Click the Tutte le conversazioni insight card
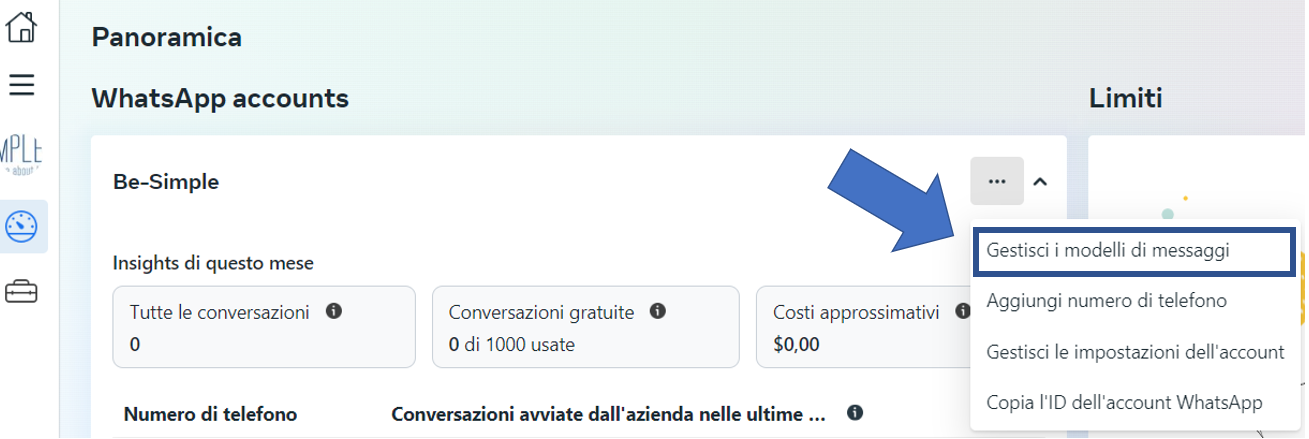Screen dimensions: 1309x439 click(x=264, y=327)
